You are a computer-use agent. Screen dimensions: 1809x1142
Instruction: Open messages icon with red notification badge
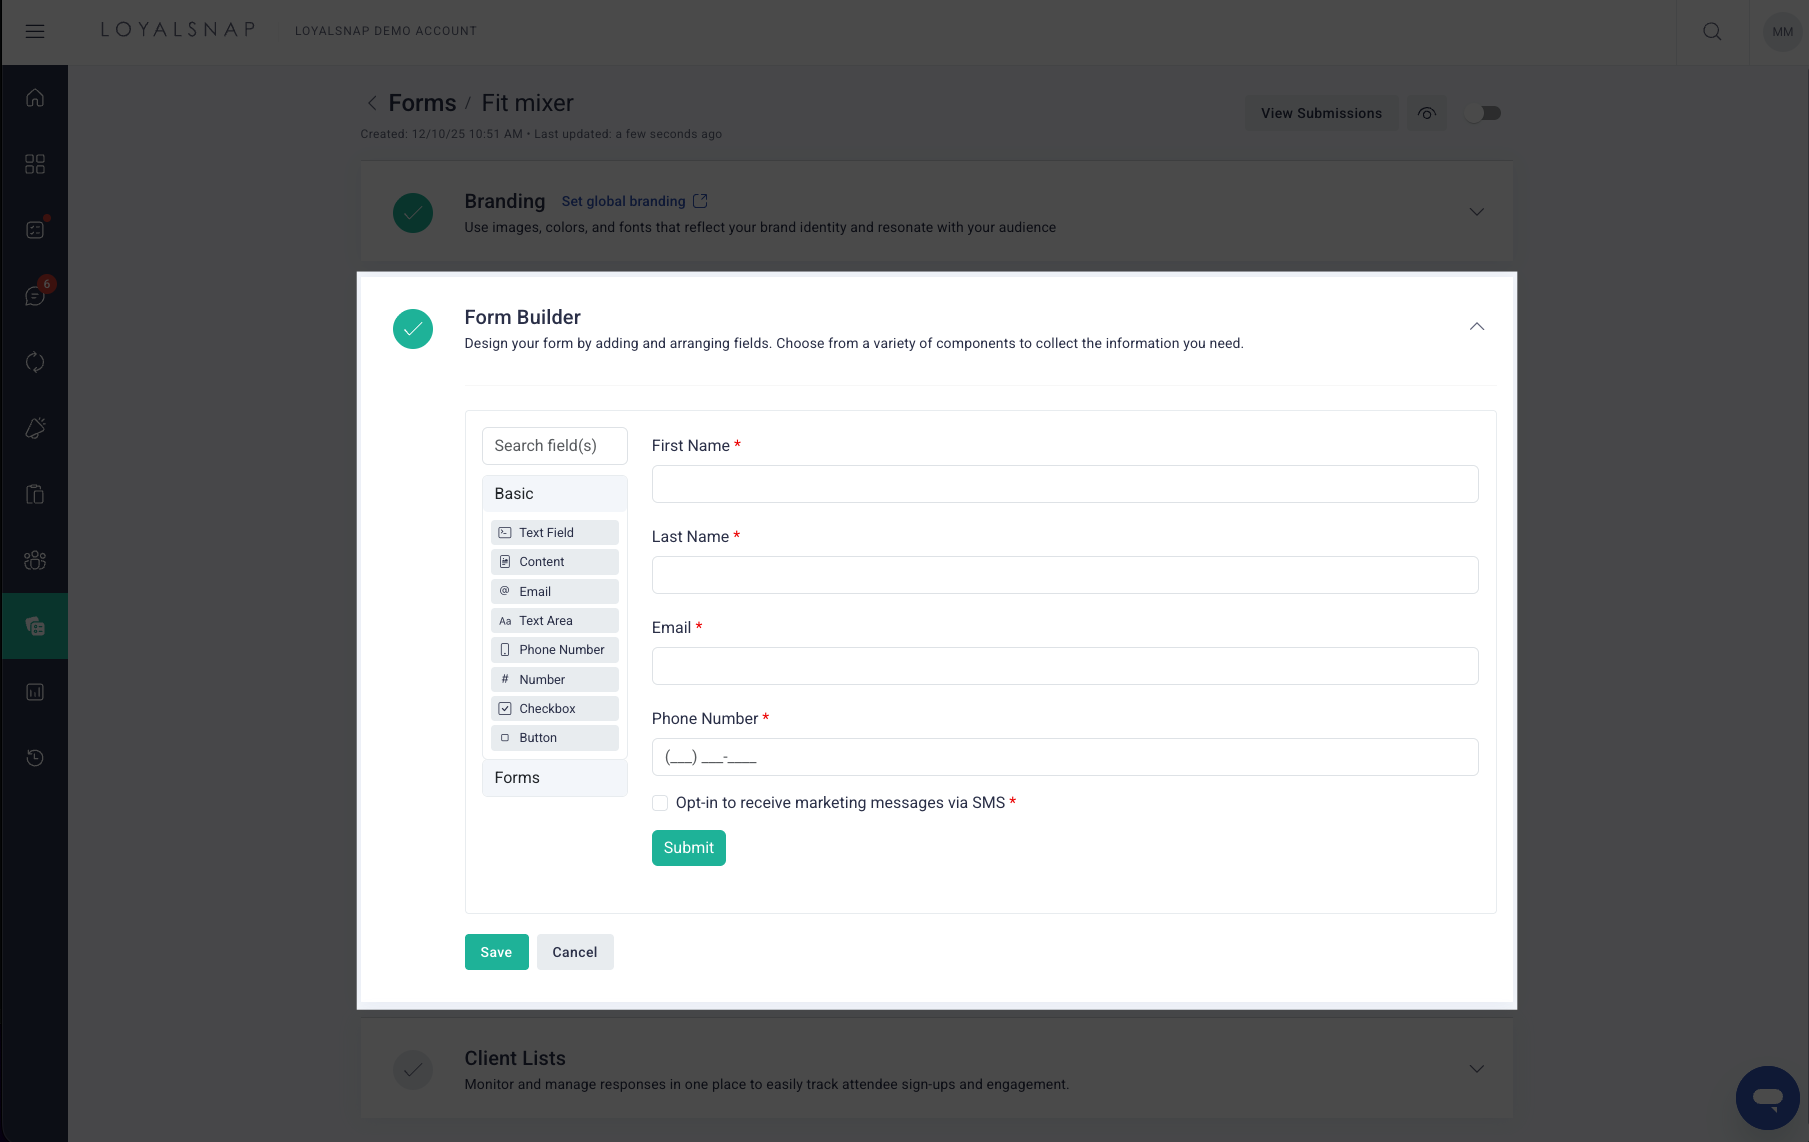pos(35,293)
